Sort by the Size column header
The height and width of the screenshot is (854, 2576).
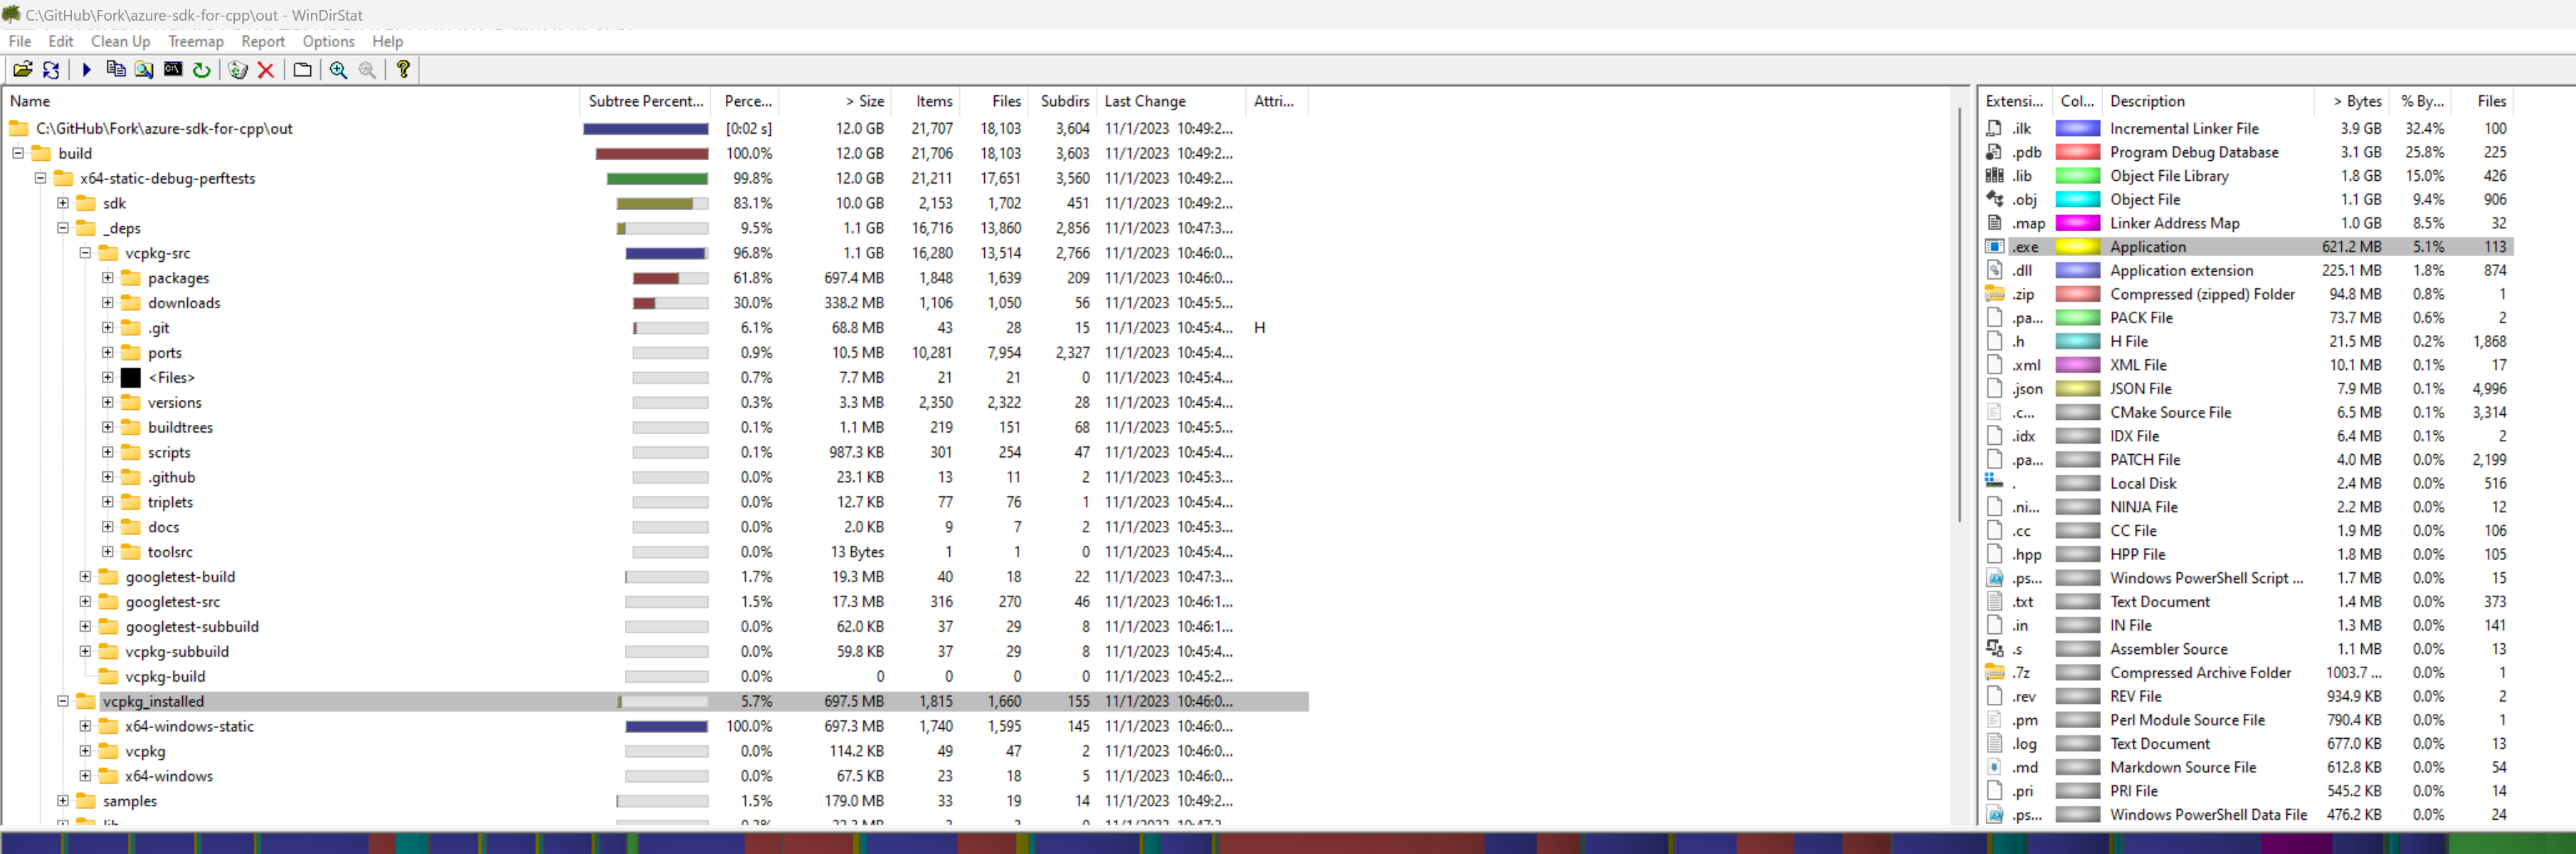pos(865,101)
